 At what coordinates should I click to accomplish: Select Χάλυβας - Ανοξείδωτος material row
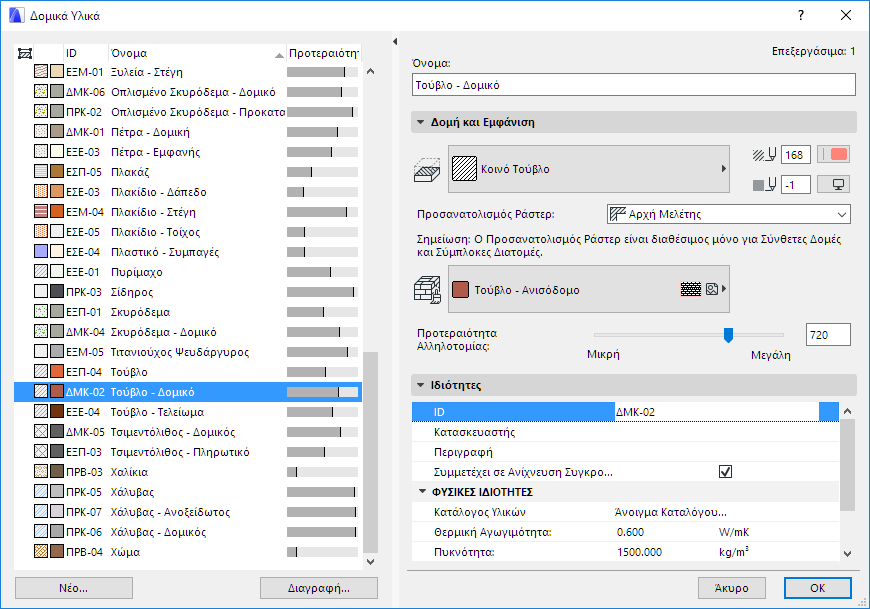188,512
